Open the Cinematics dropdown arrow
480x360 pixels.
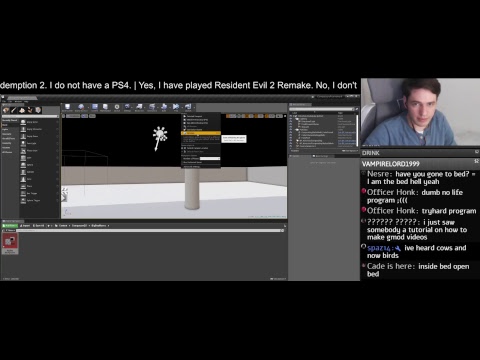[157, 107]
